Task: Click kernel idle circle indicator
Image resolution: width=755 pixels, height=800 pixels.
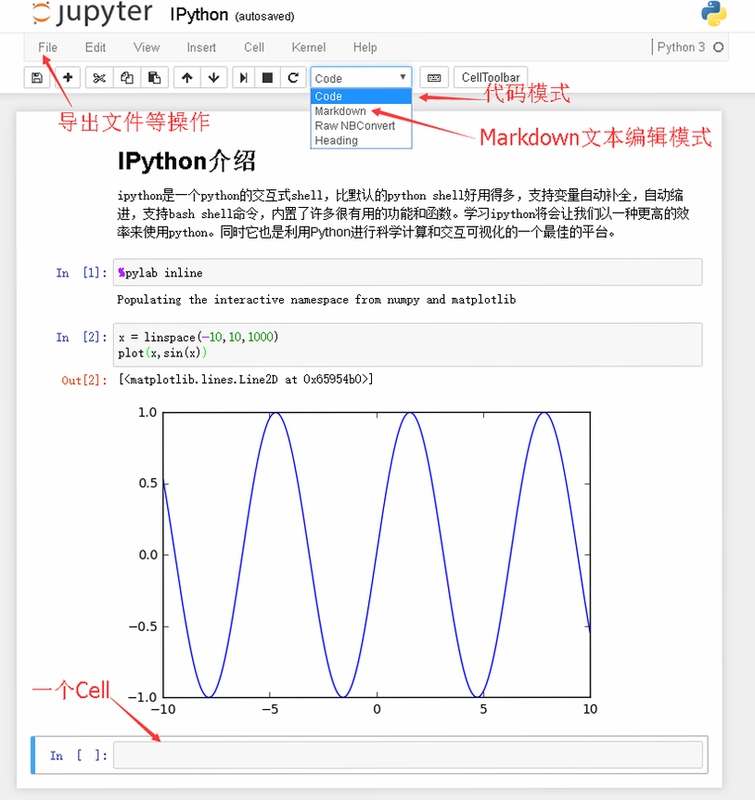Action: (x=718, y=47)
